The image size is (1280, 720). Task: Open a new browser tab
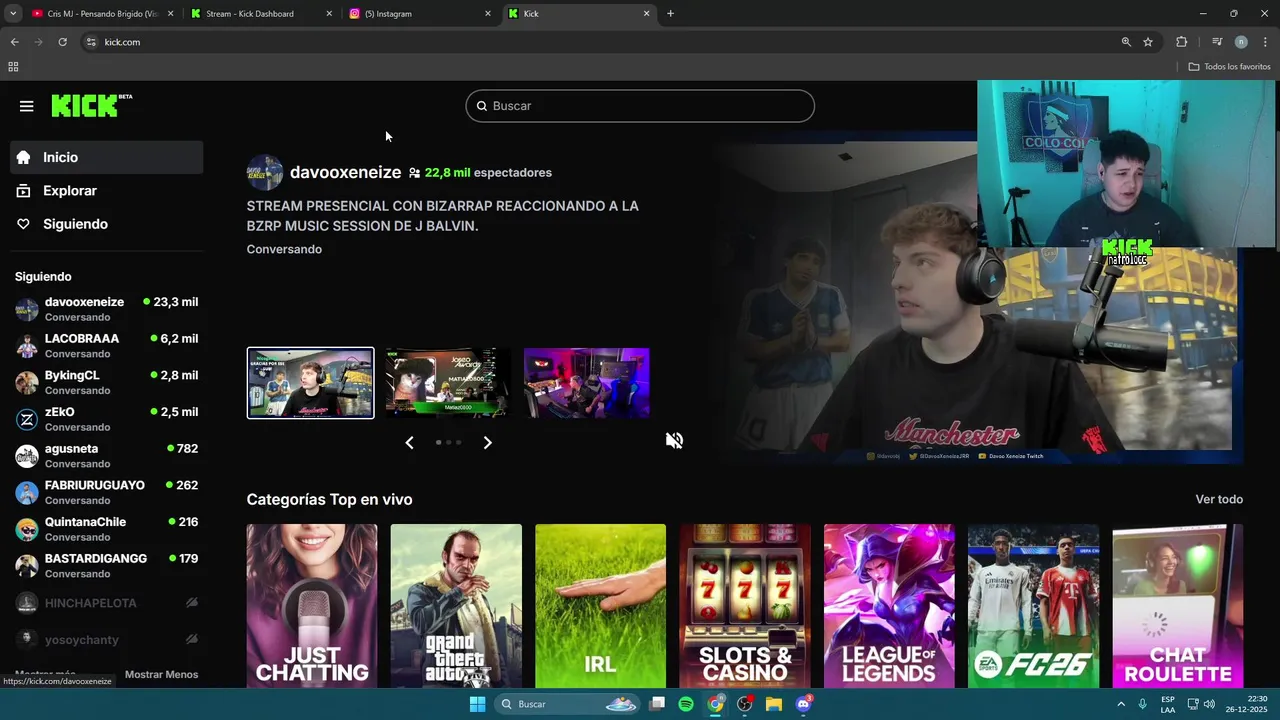[x=670, y=14]
